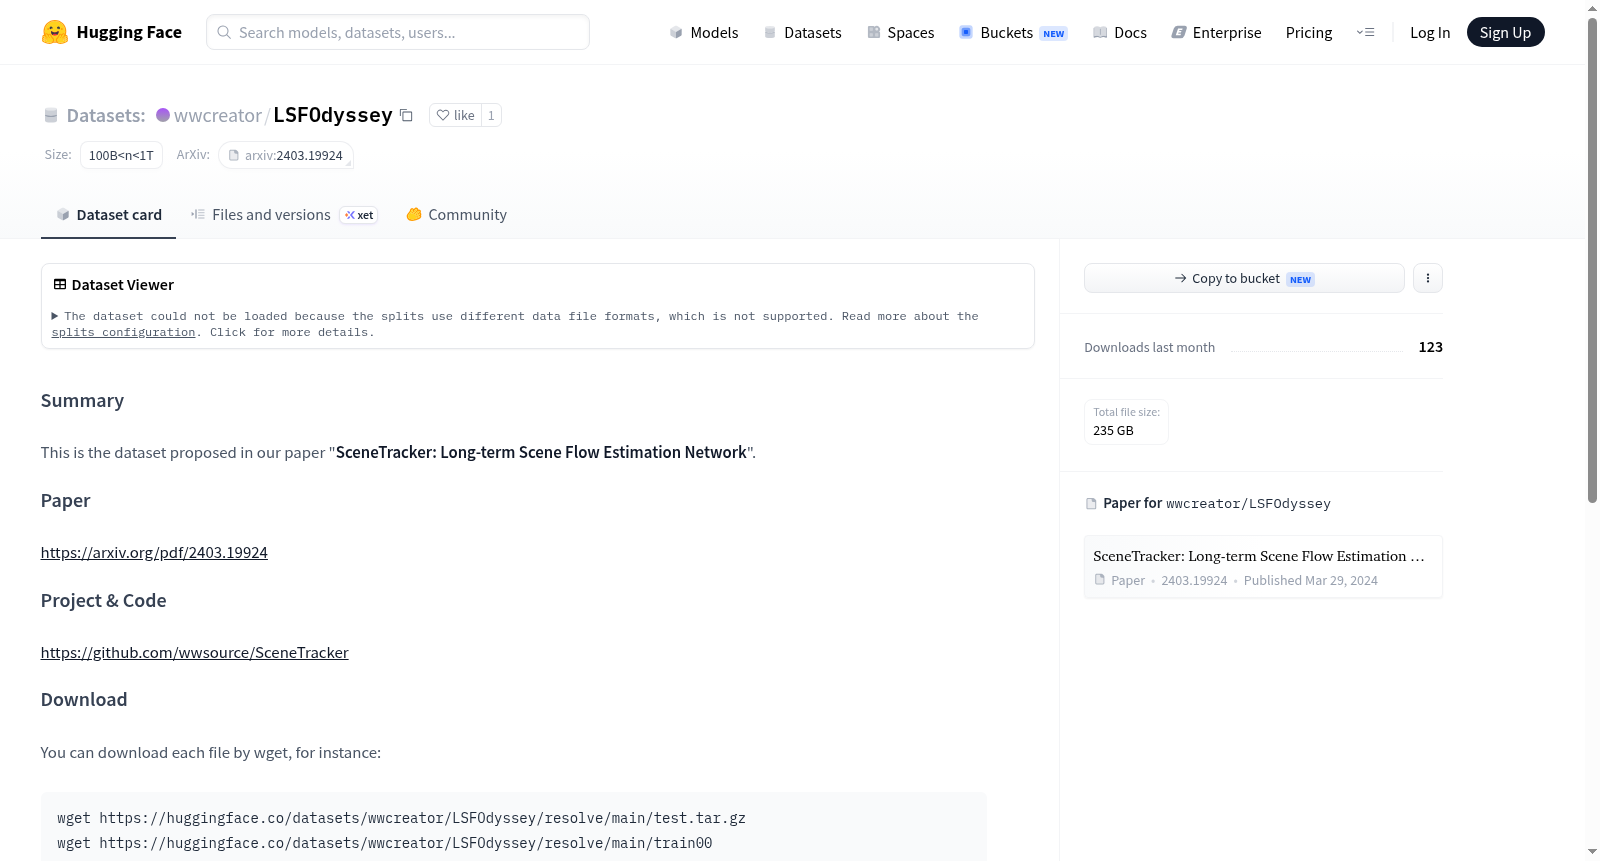Click the Log In link
Screen dimensions: 1600x861
tap(1430, 32)
